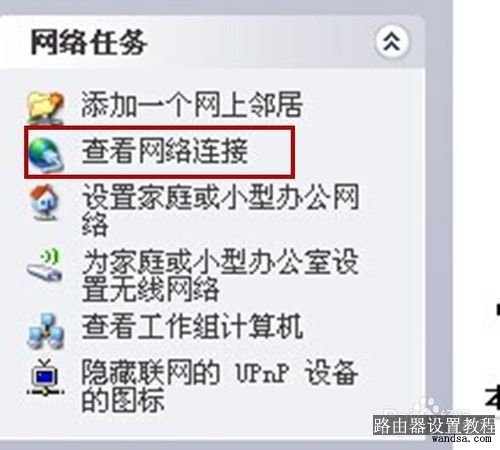Image resolution: width=500 pixels, height=450 pixels.
Task: Click the 网络任务 header title
Action: [88, 42]
